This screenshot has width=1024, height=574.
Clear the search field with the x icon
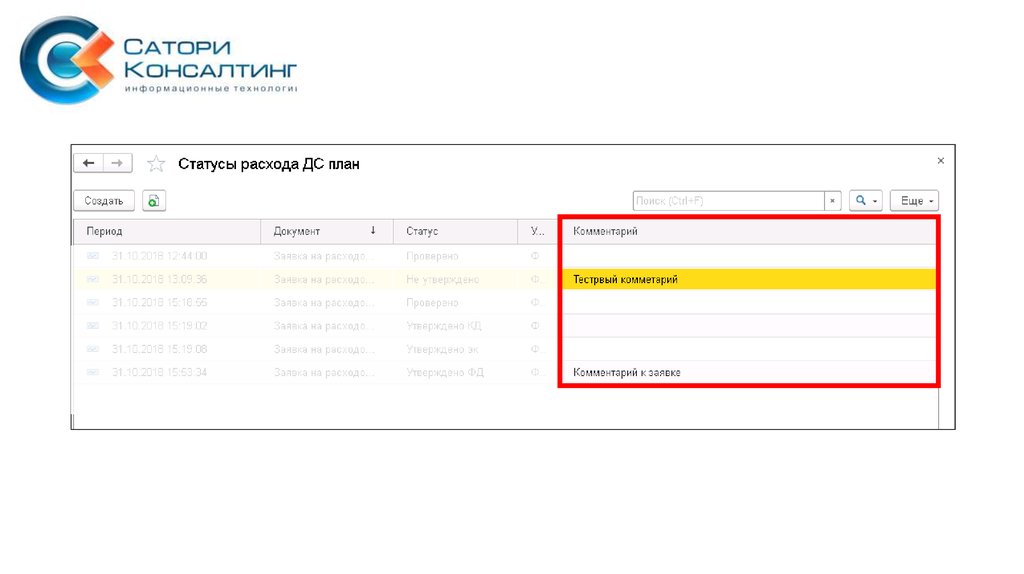point(832,201)
